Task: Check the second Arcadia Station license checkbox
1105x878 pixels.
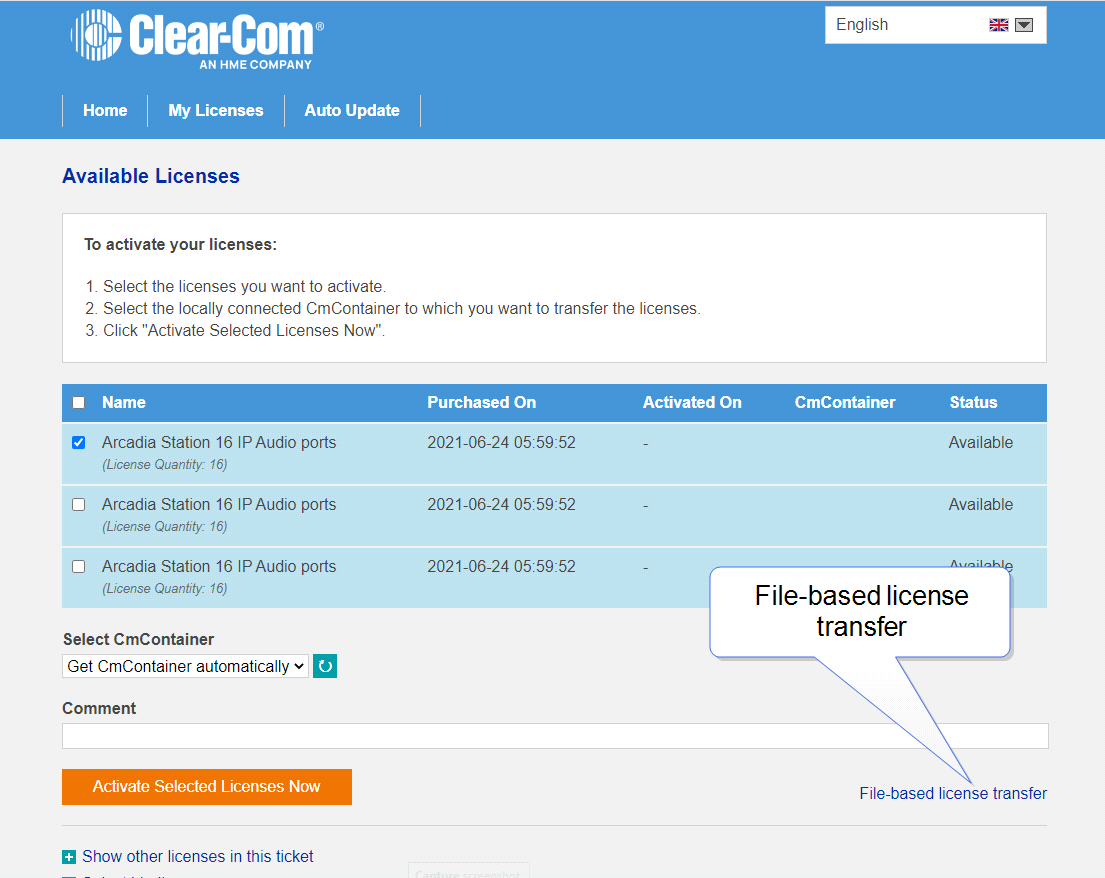Action: point(79,505)
